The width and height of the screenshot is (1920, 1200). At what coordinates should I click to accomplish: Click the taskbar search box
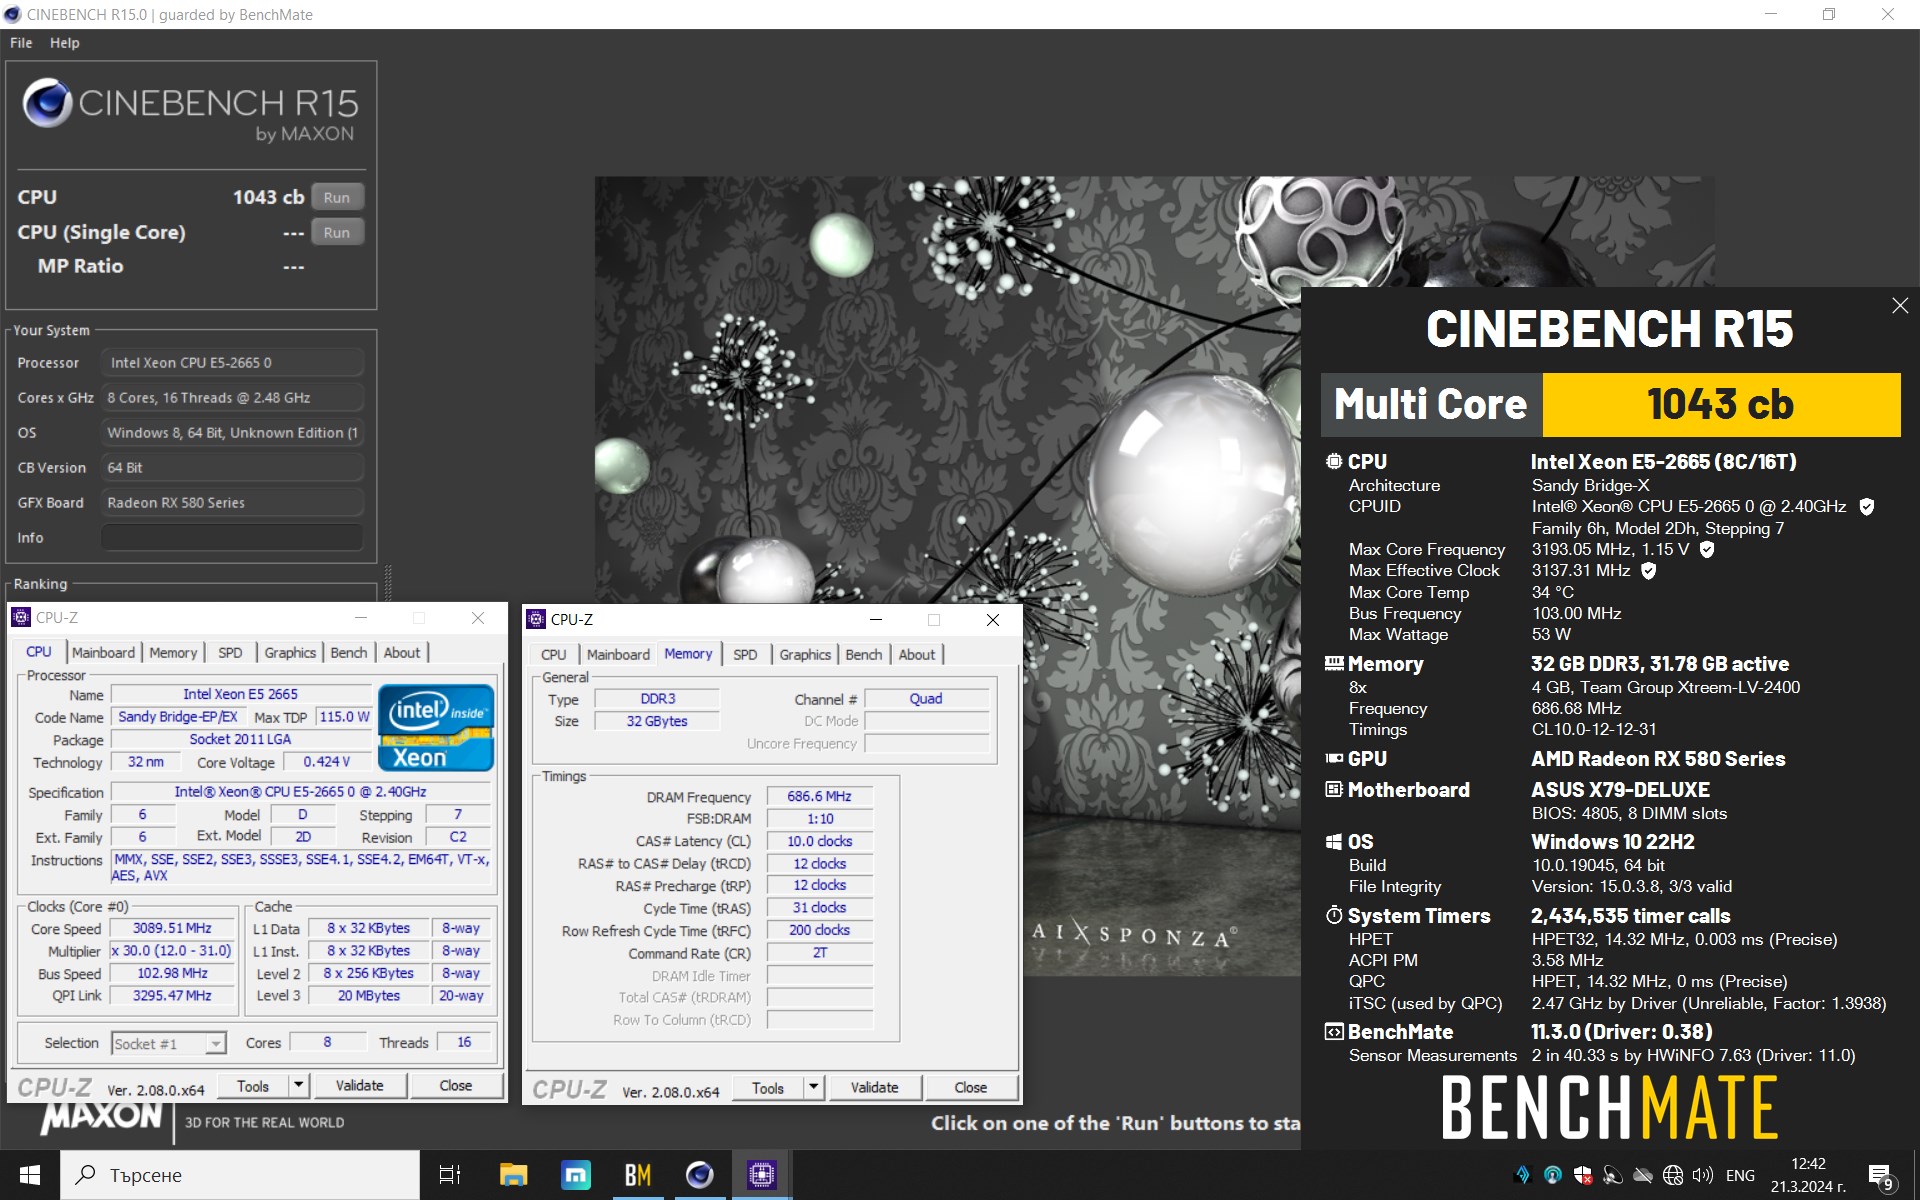[240, 1175]
